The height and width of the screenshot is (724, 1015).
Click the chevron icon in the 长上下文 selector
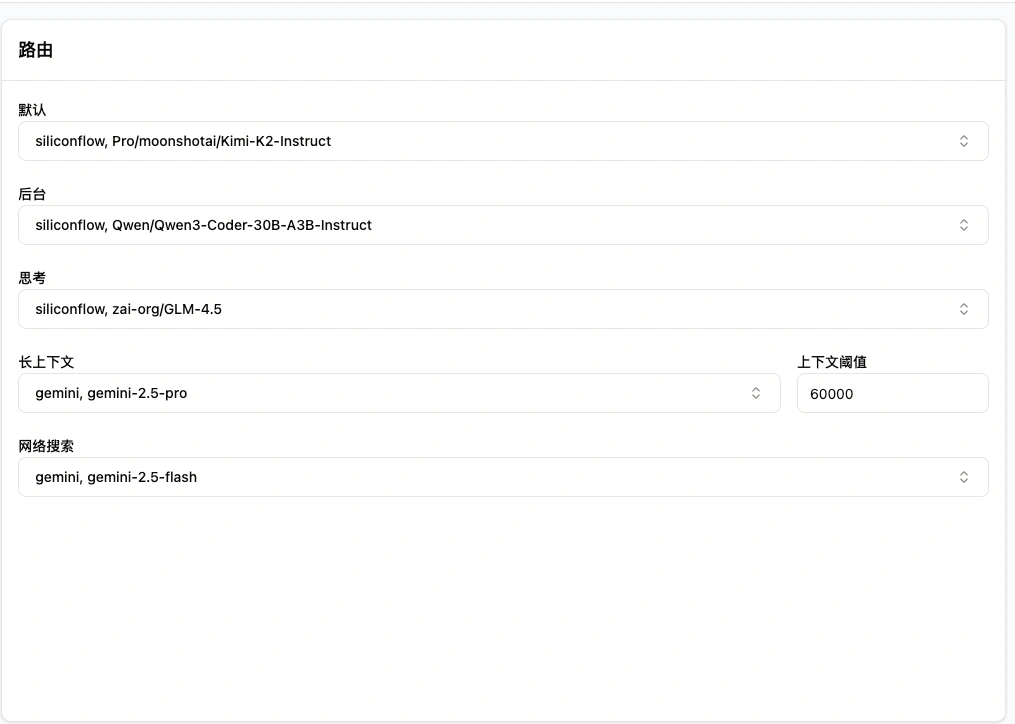pos(756,393)
